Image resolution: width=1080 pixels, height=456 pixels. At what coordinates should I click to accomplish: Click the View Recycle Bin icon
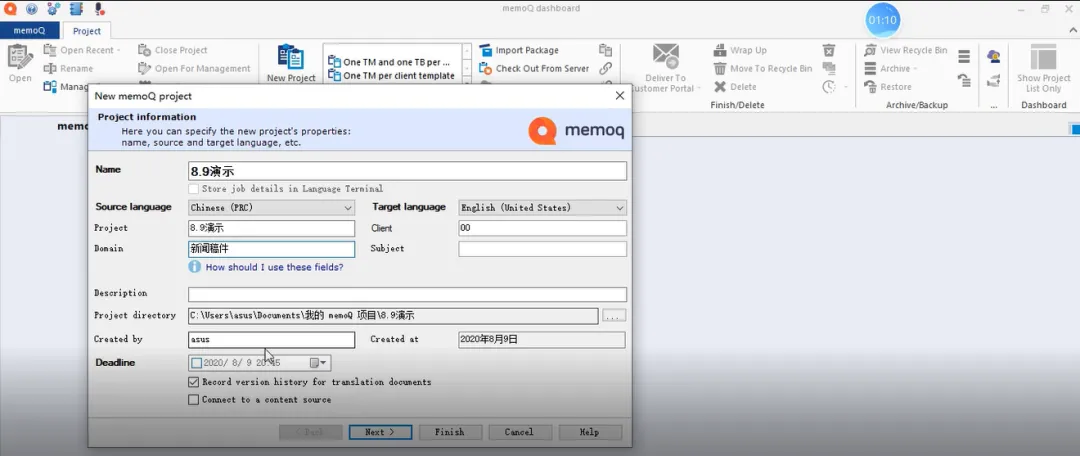coord(870,50)
